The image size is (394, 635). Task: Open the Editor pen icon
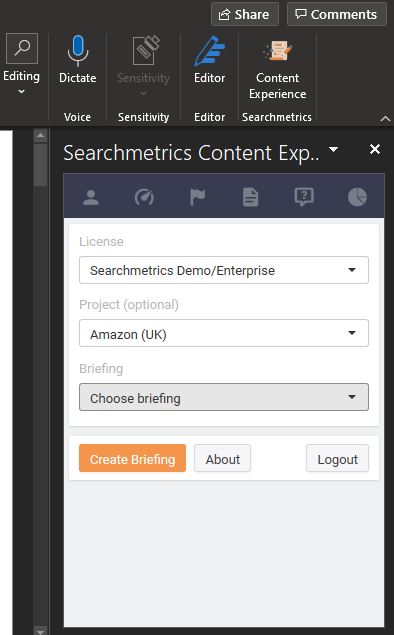209,51
